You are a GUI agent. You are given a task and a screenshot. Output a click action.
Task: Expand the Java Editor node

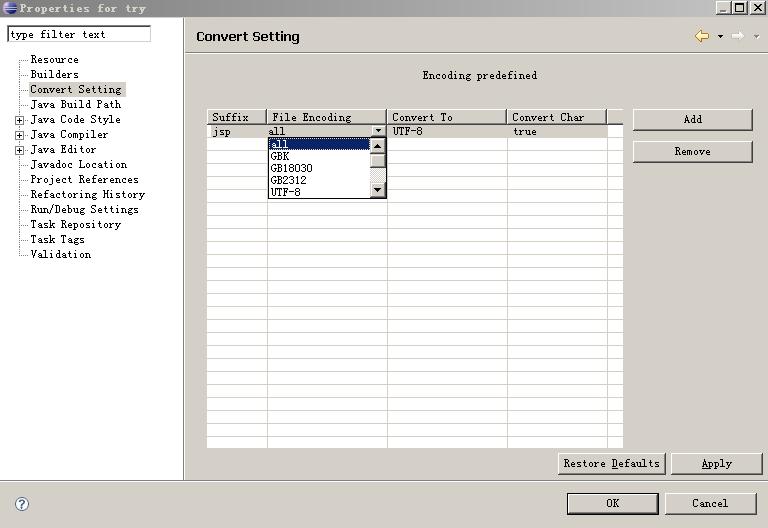(19, 150)
